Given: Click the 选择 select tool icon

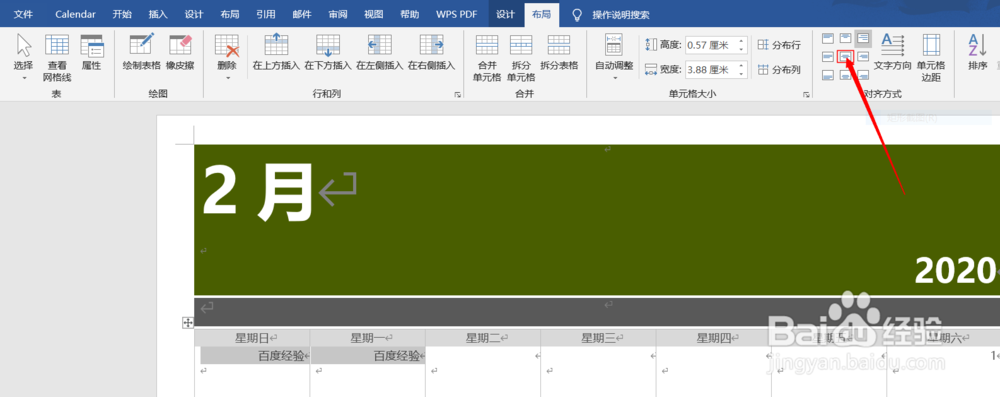Looking at the screenshot, I should [x=24, y=45].
